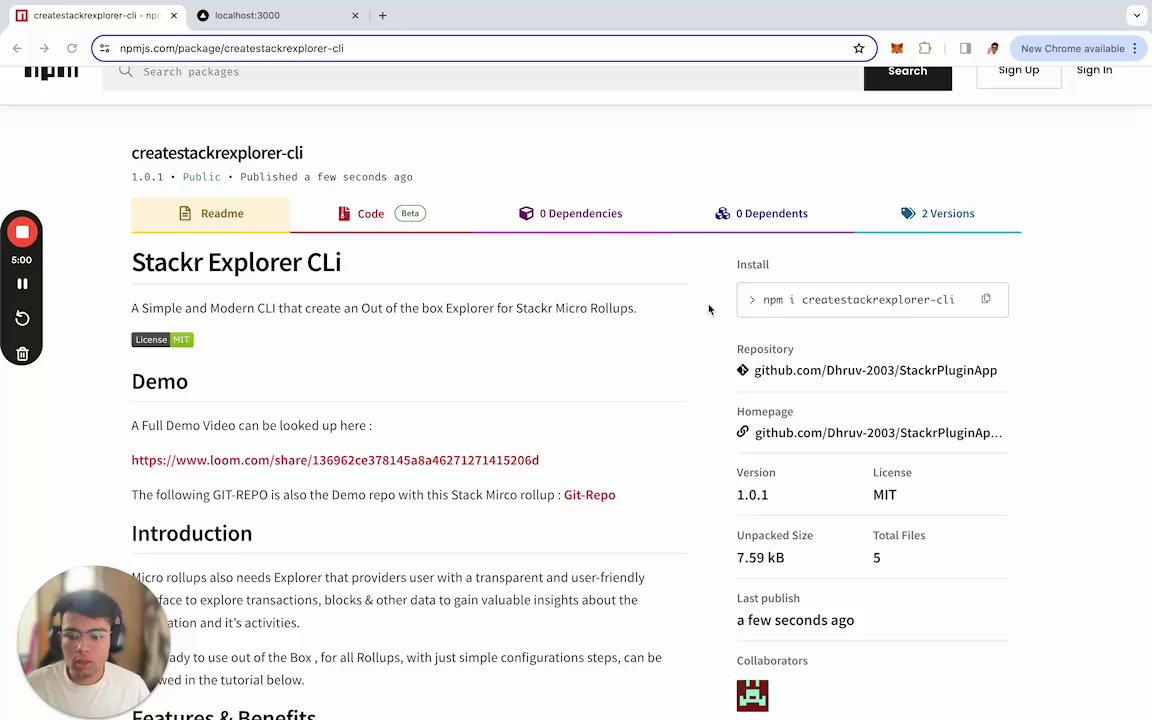Open the Code Beta tab

pyautogui.click(x=381, y=214)
